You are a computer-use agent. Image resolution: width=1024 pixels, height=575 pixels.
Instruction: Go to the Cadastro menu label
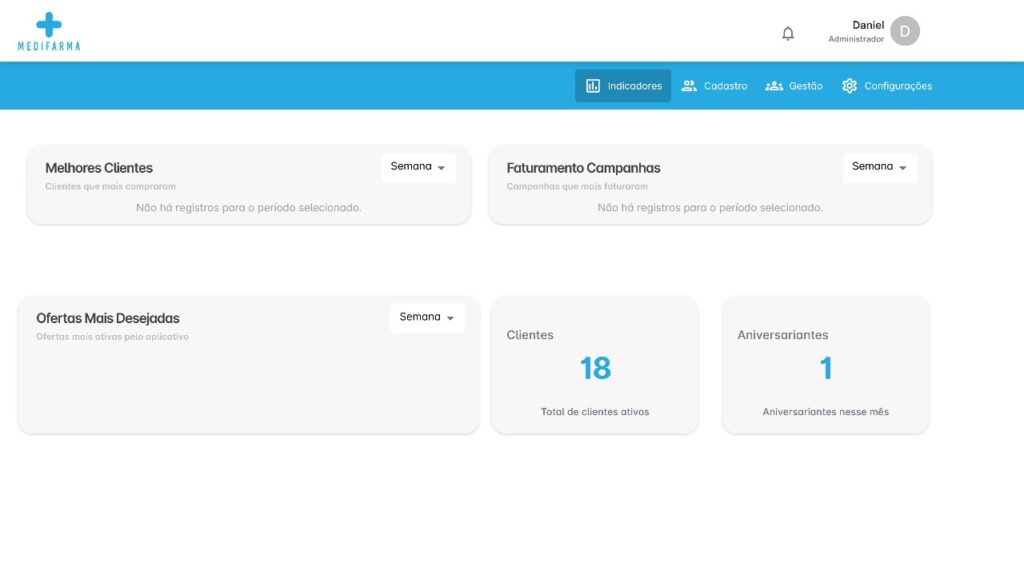click(x=725, y=86)
